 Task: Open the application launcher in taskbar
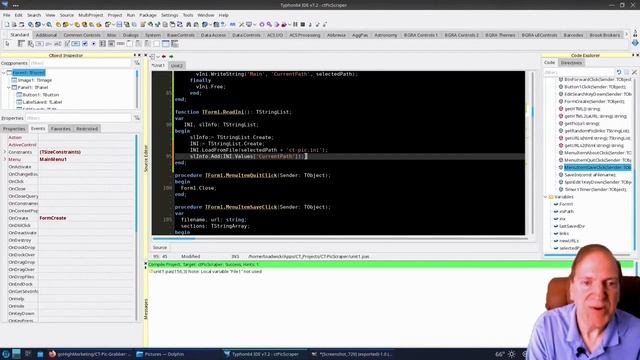point(6,354)
